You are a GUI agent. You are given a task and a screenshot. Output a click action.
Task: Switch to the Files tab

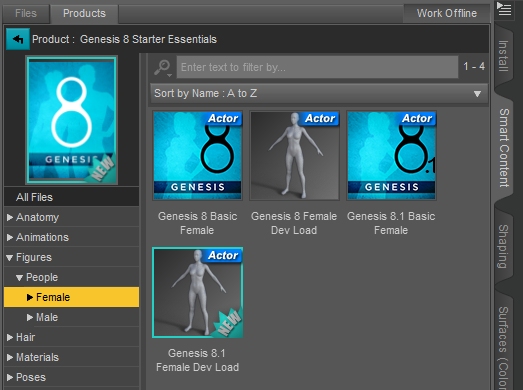[x=26, y=13]
